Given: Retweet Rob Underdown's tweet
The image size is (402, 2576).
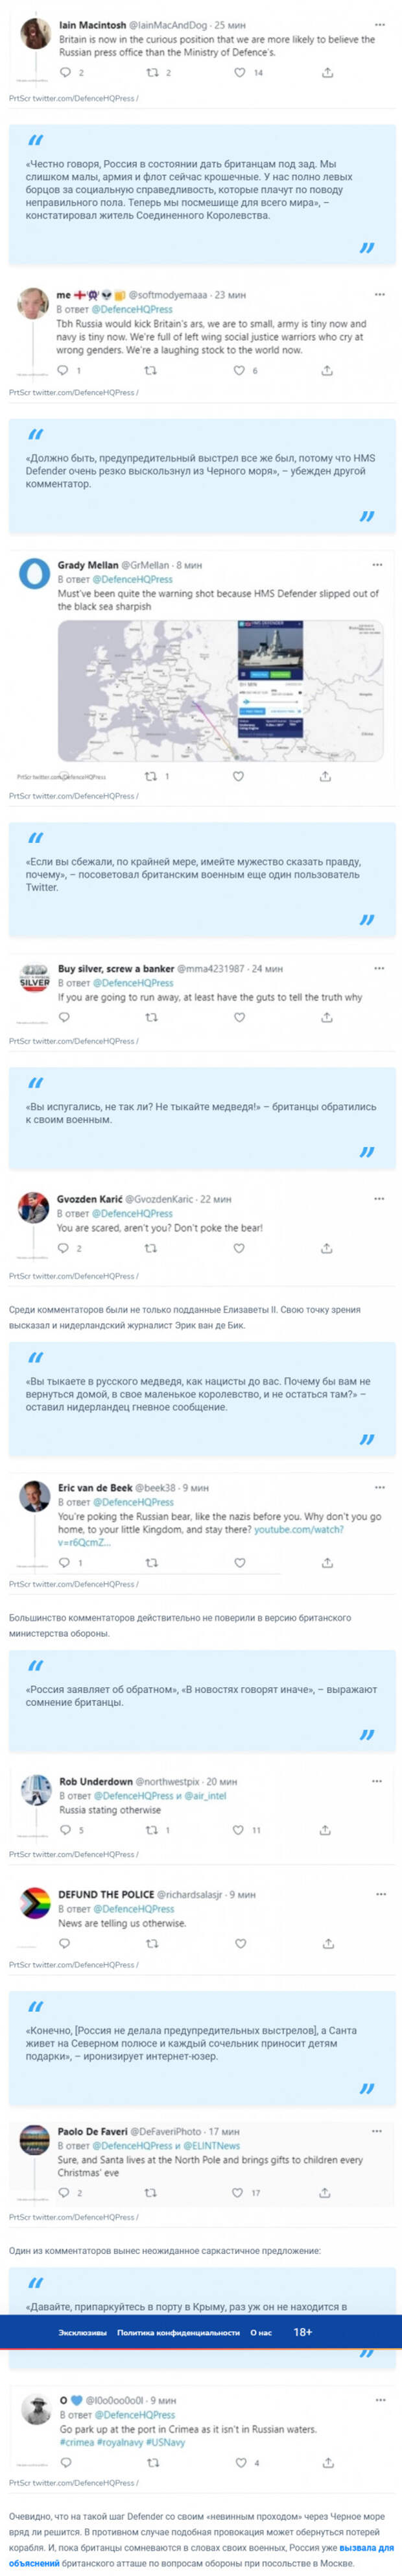Looking at the screenshot, I should click(152, 1830).
